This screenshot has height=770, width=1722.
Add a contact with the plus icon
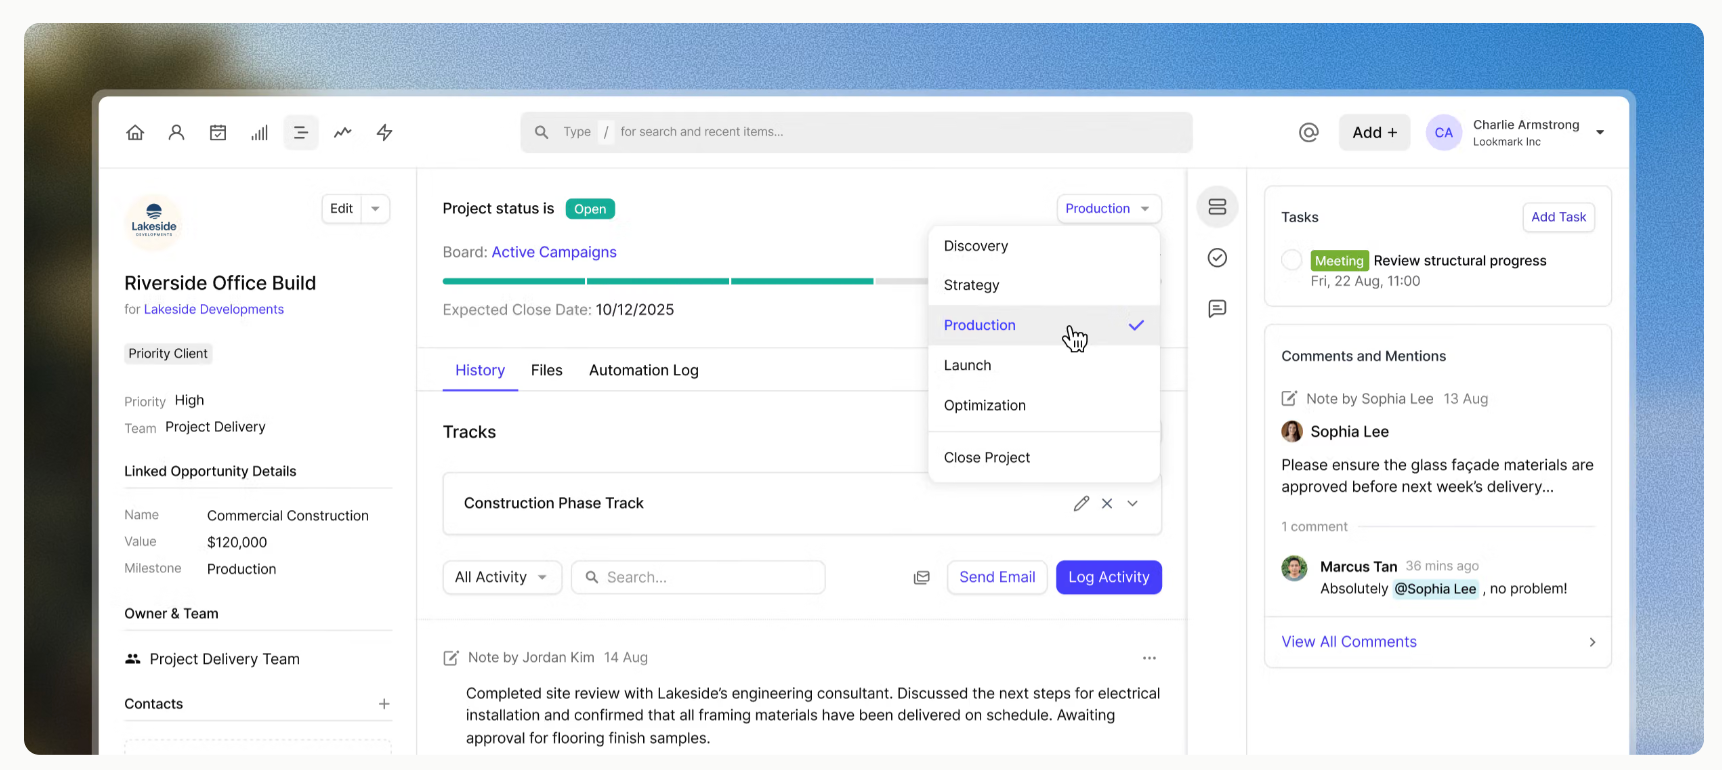tap(384, 704)
